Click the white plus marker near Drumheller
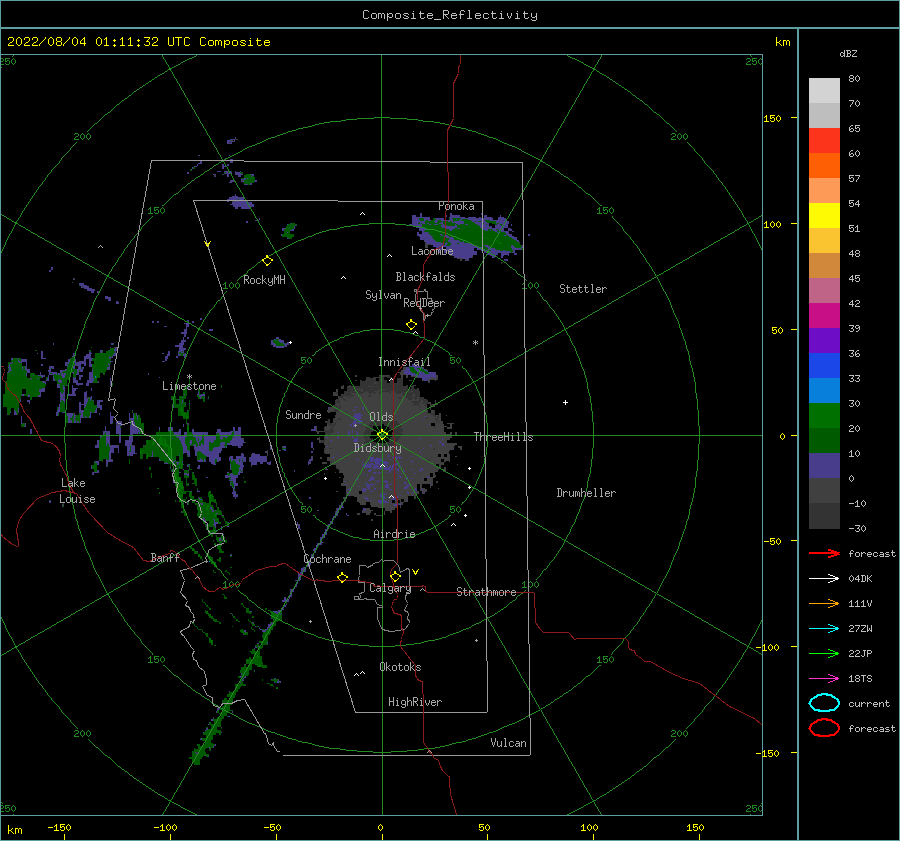 [x=565, y=402]
